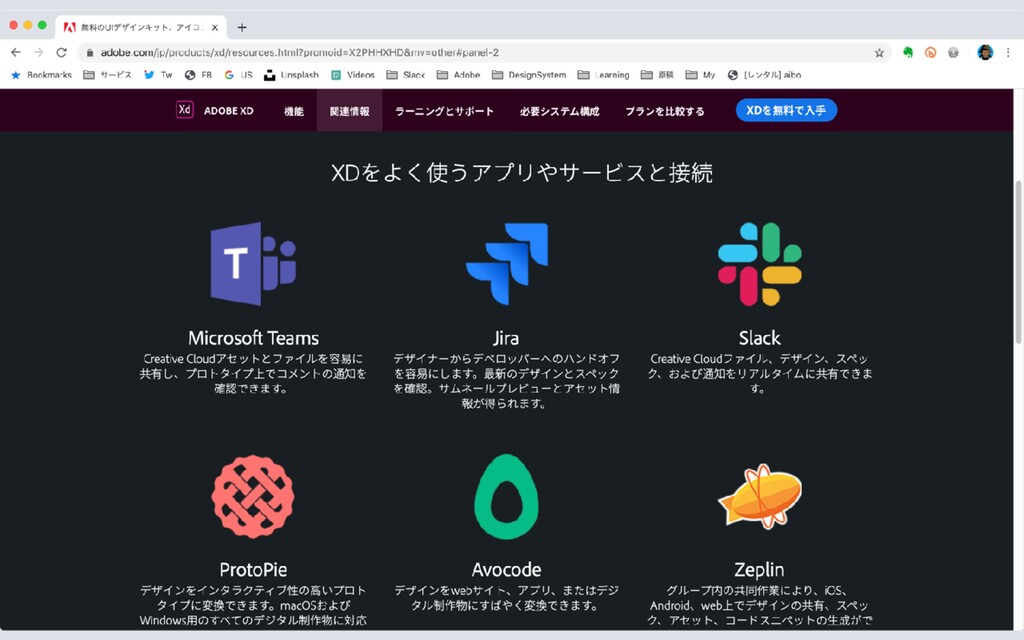This screenshot has width=1024, height=640.
Task: Click the heading XDをよく使うアプリやサービスと接続
Action: point(522,172)
